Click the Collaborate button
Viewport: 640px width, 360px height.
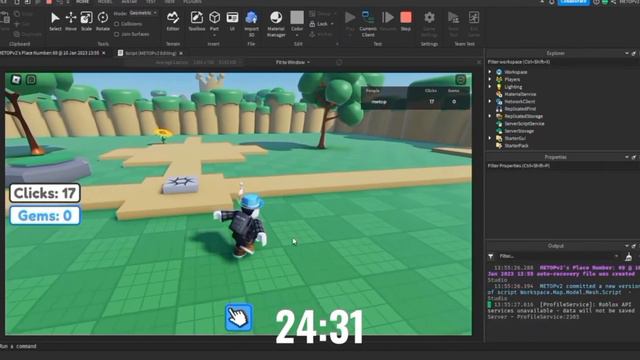tap(573, 2)
